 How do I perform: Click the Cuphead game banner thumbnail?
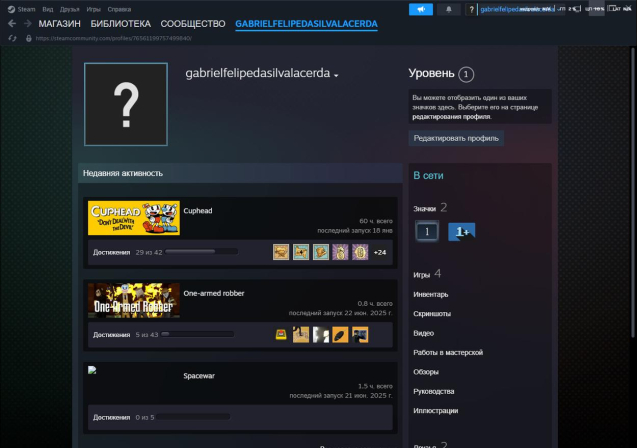[x=134, y=218]
